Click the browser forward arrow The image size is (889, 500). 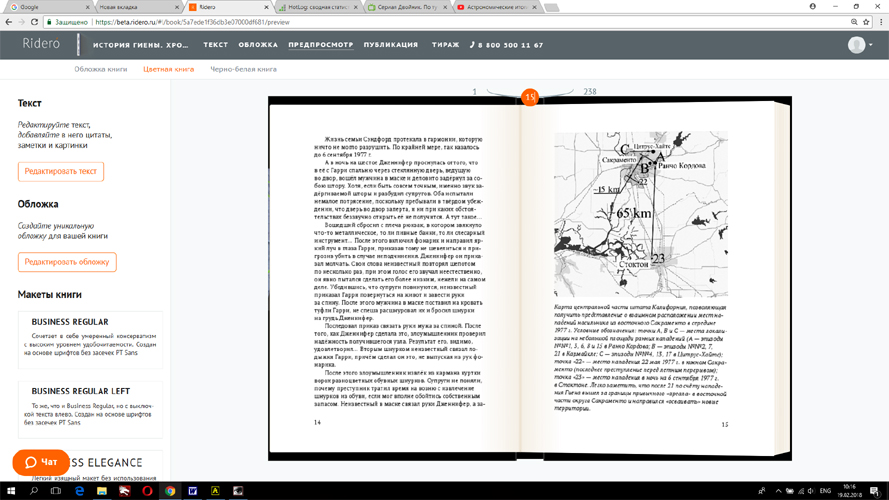[x=22, y=22]
